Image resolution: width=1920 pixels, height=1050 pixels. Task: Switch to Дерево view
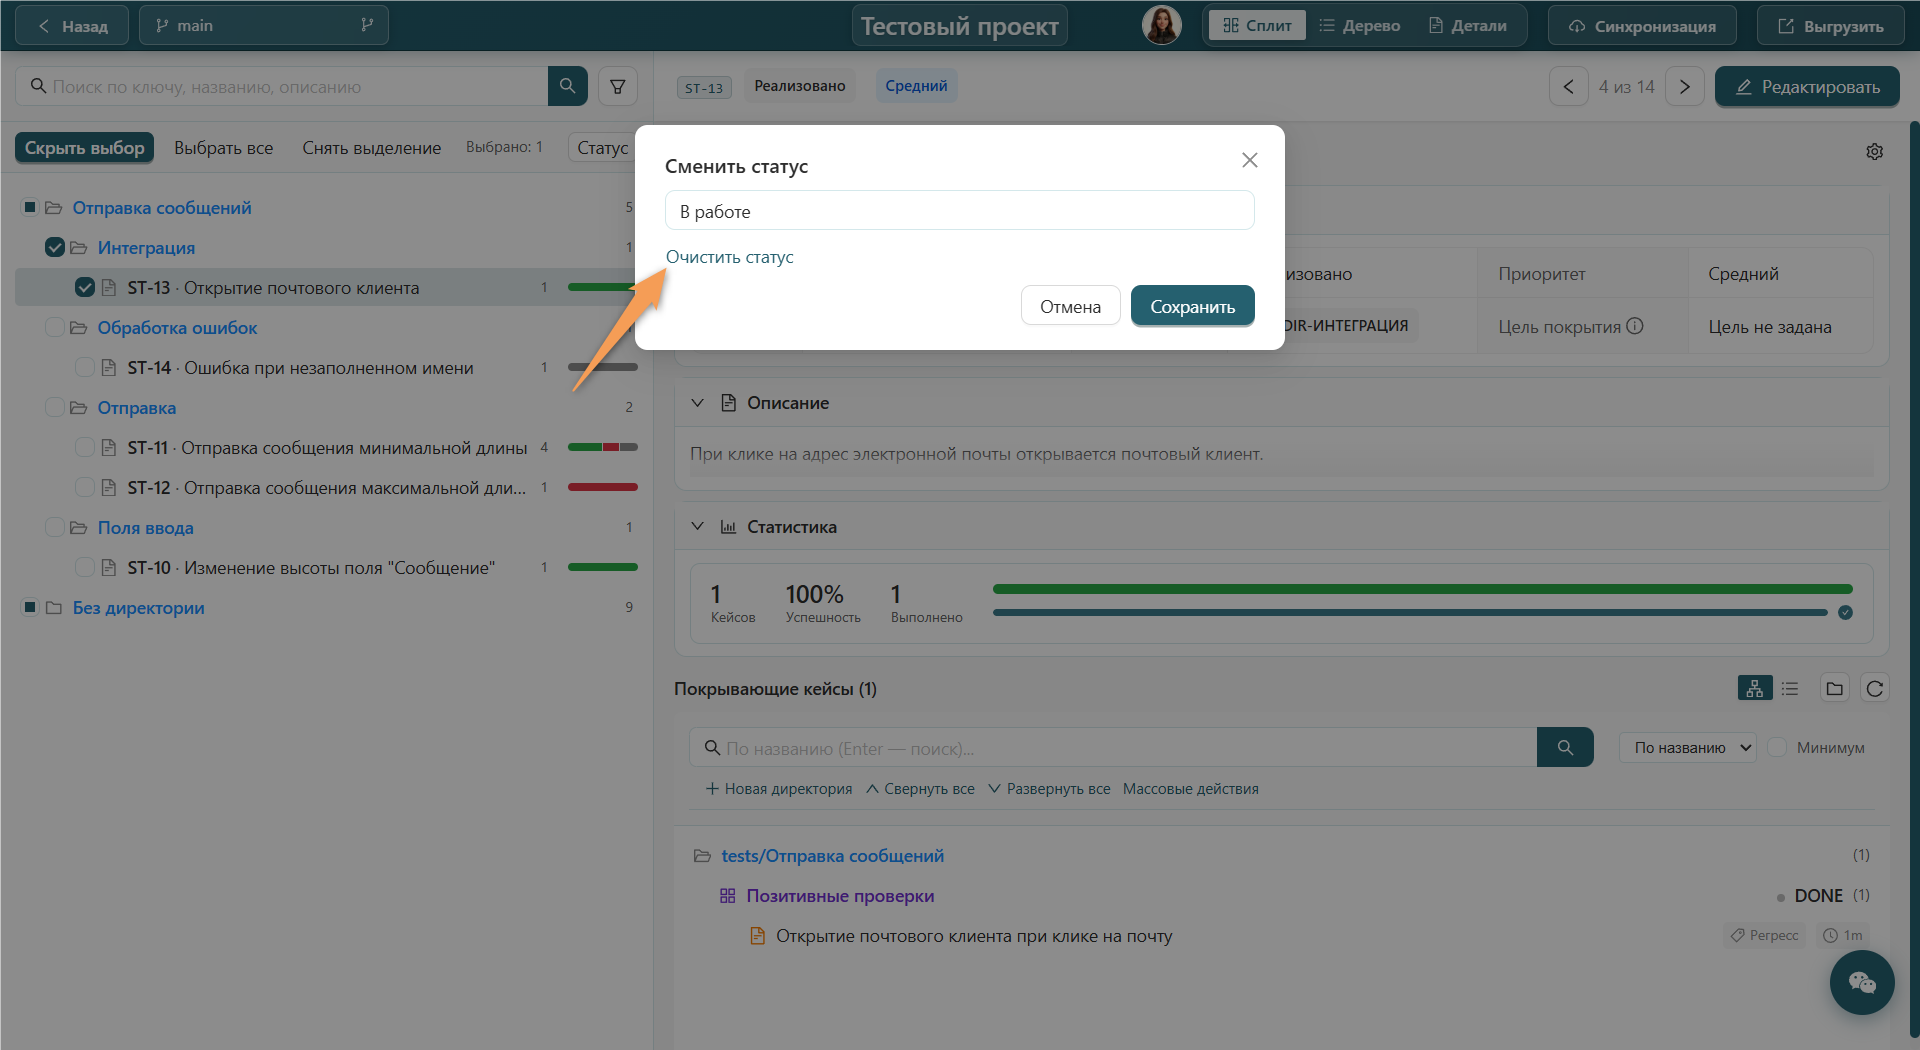[x=1360, y=25]
